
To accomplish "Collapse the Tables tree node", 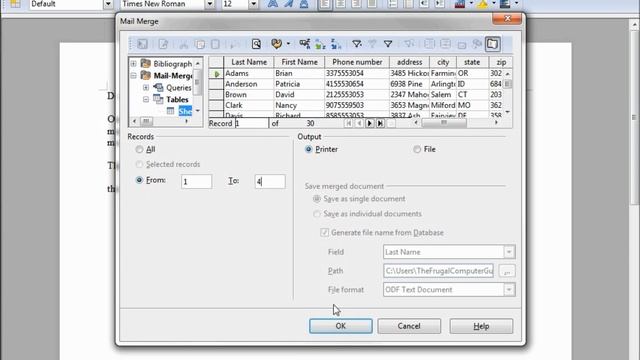I will (146, 99).
